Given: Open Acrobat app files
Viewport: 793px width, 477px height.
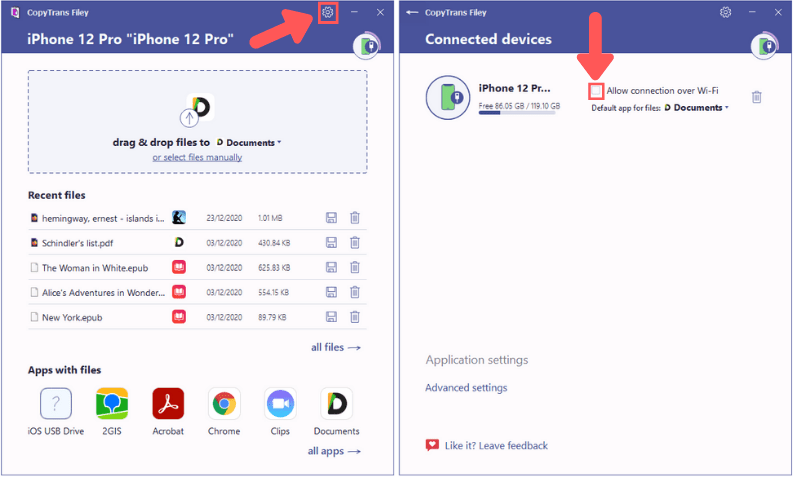Looking at the screenshot, I should (168, 404).
